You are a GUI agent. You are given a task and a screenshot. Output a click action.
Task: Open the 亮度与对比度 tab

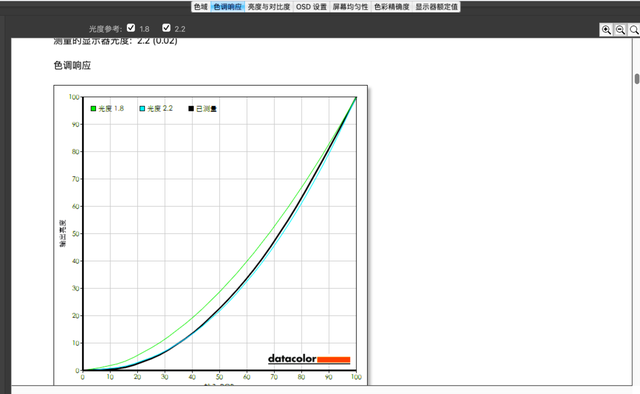click(x=269, y=7)
